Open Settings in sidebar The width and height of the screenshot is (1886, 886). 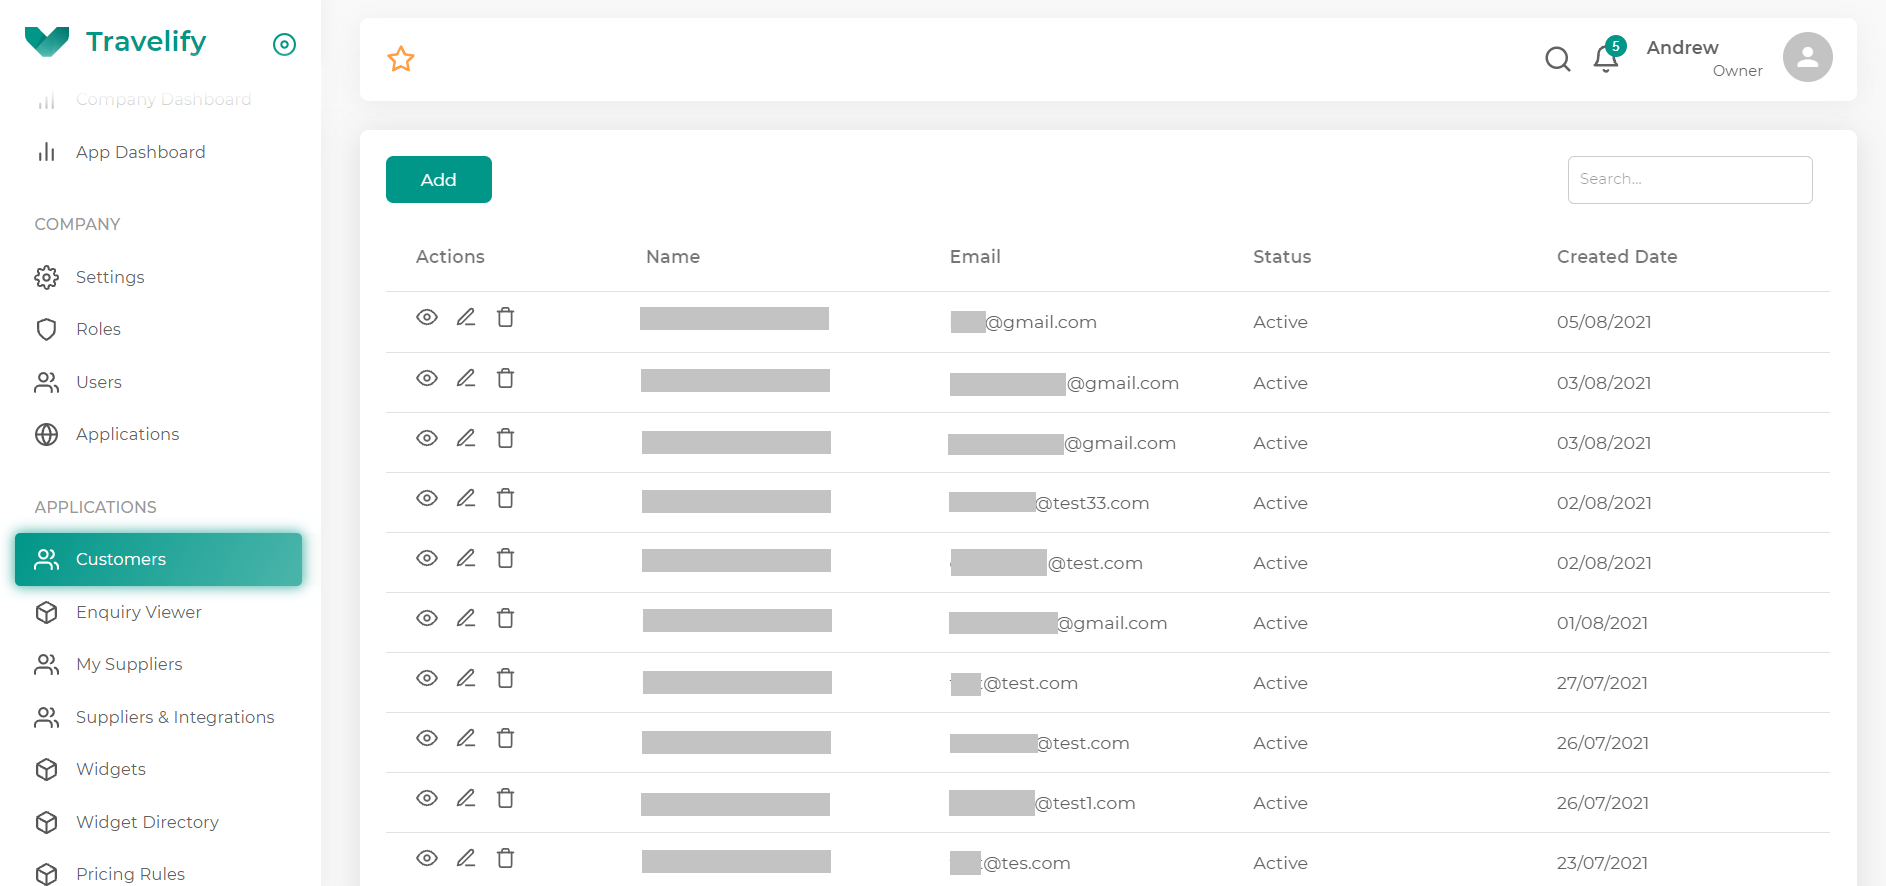pos(110,277)
